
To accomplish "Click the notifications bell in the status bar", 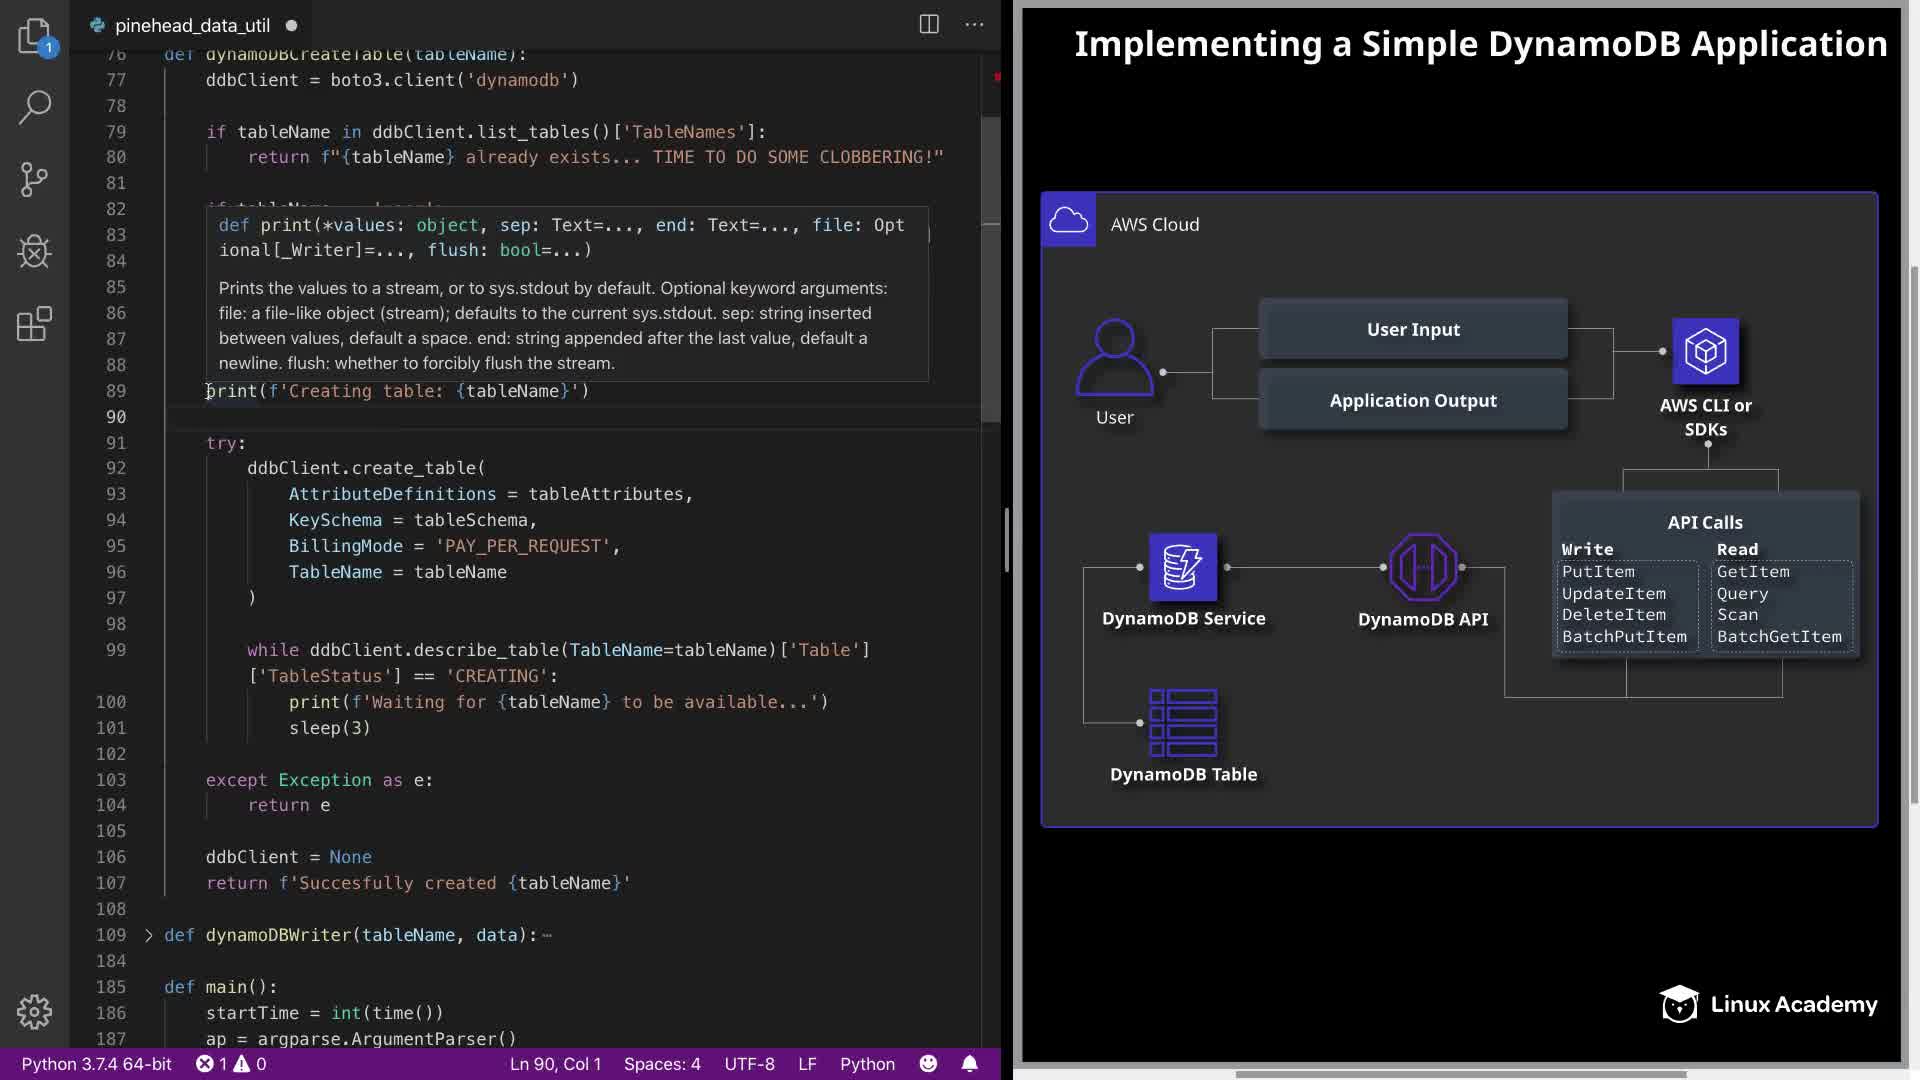I will 969,1064.
